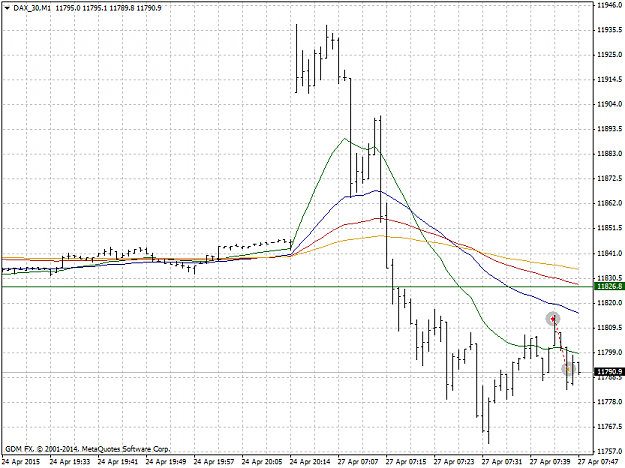
Task: Click the 11851.5 price axis label
Action: pyautogui.click(x=609, y=228)
